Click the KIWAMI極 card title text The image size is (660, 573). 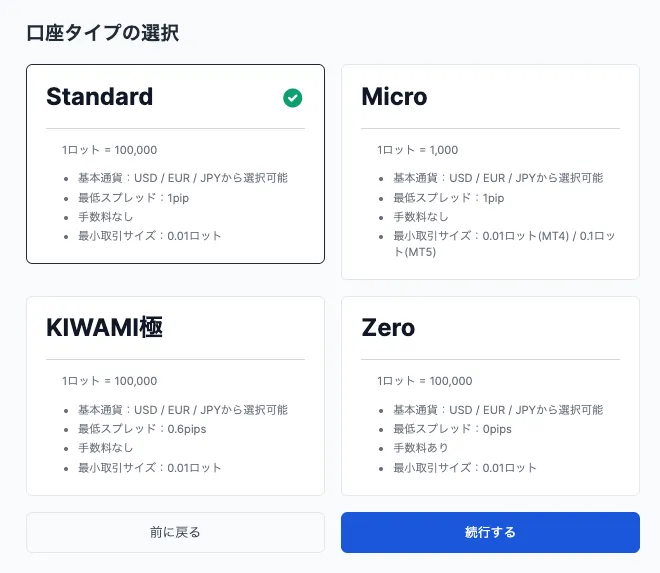104,328
